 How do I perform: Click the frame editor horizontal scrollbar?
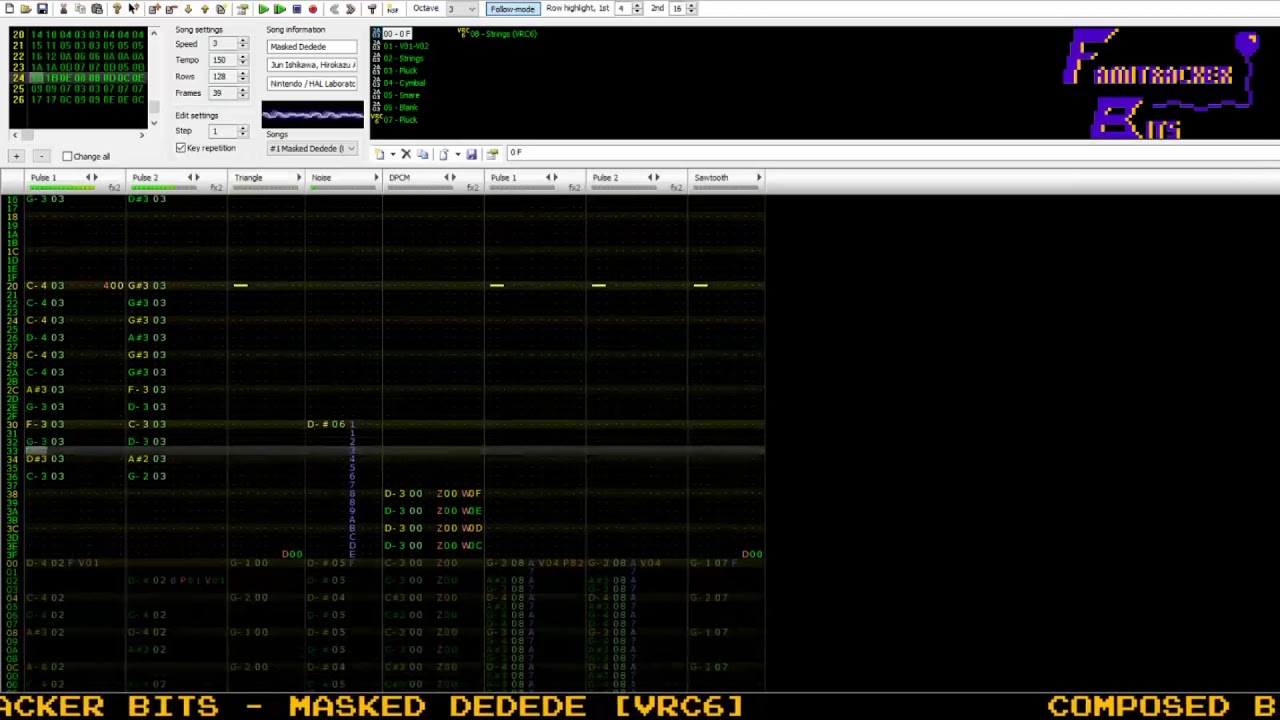(x=78, y=134)
